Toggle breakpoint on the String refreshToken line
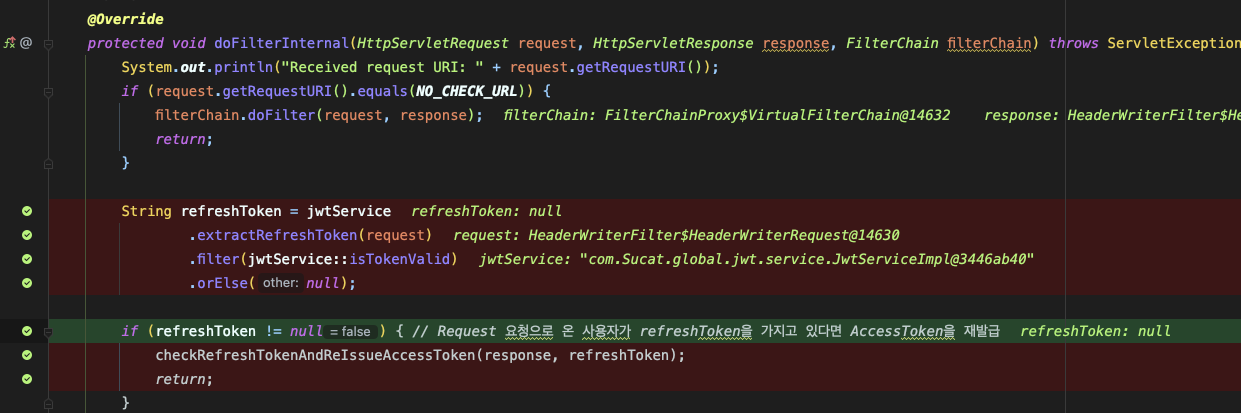1241x413 pixels. coord(27,211)
